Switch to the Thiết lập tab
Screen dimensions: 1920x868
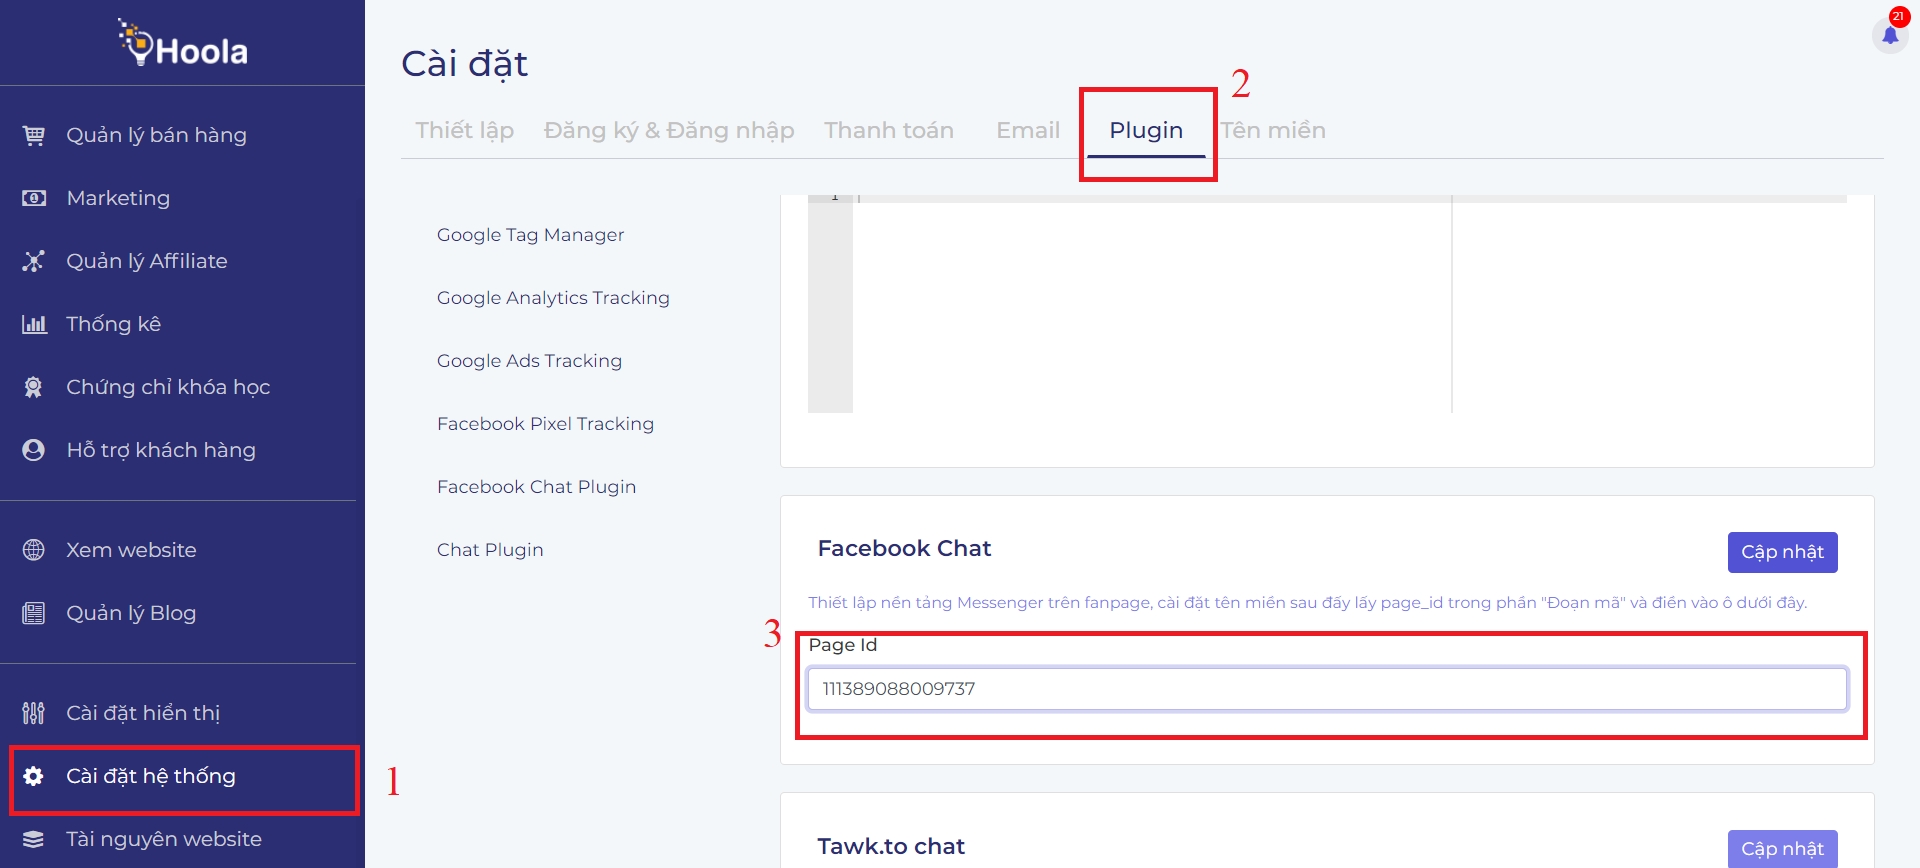(464, 130)
